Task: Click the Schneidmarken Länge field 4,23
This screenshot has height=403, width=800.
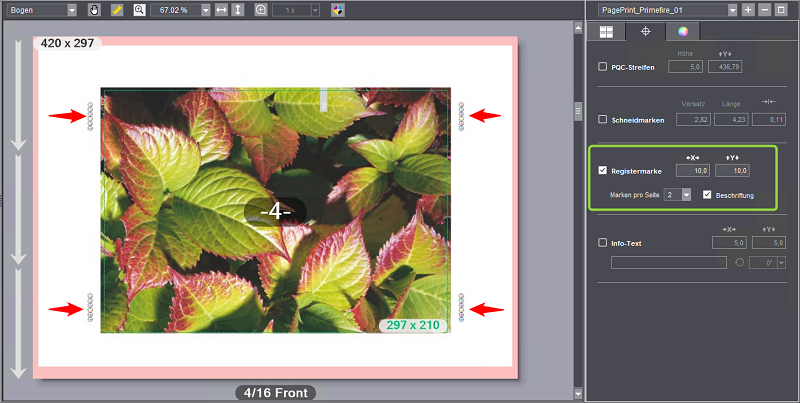Action: 731,119
